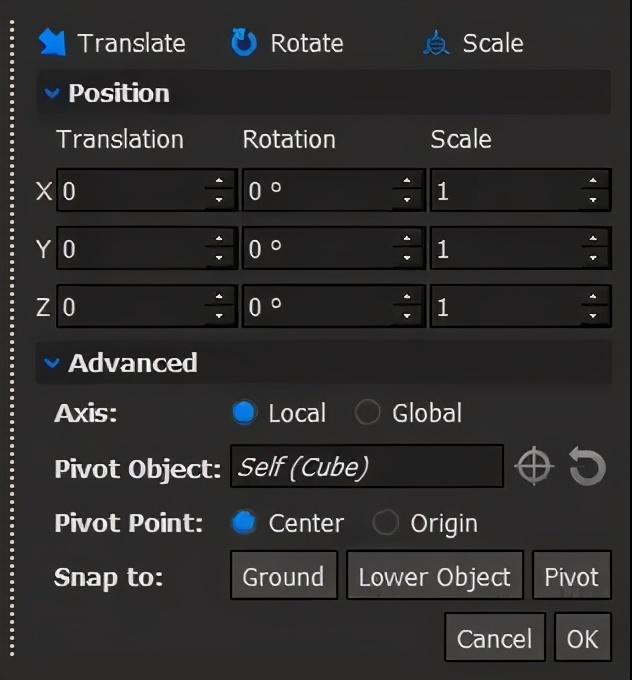Image resolution: width=632 pixels, height=680 pixels.
Task: Click the Lower Object snap button
Action: pyautogui.click(x=434, y=576)
